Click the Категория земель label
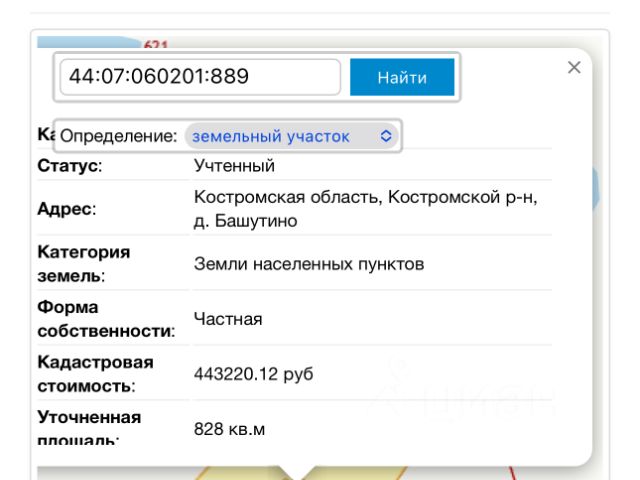 [x=84, y=264]
